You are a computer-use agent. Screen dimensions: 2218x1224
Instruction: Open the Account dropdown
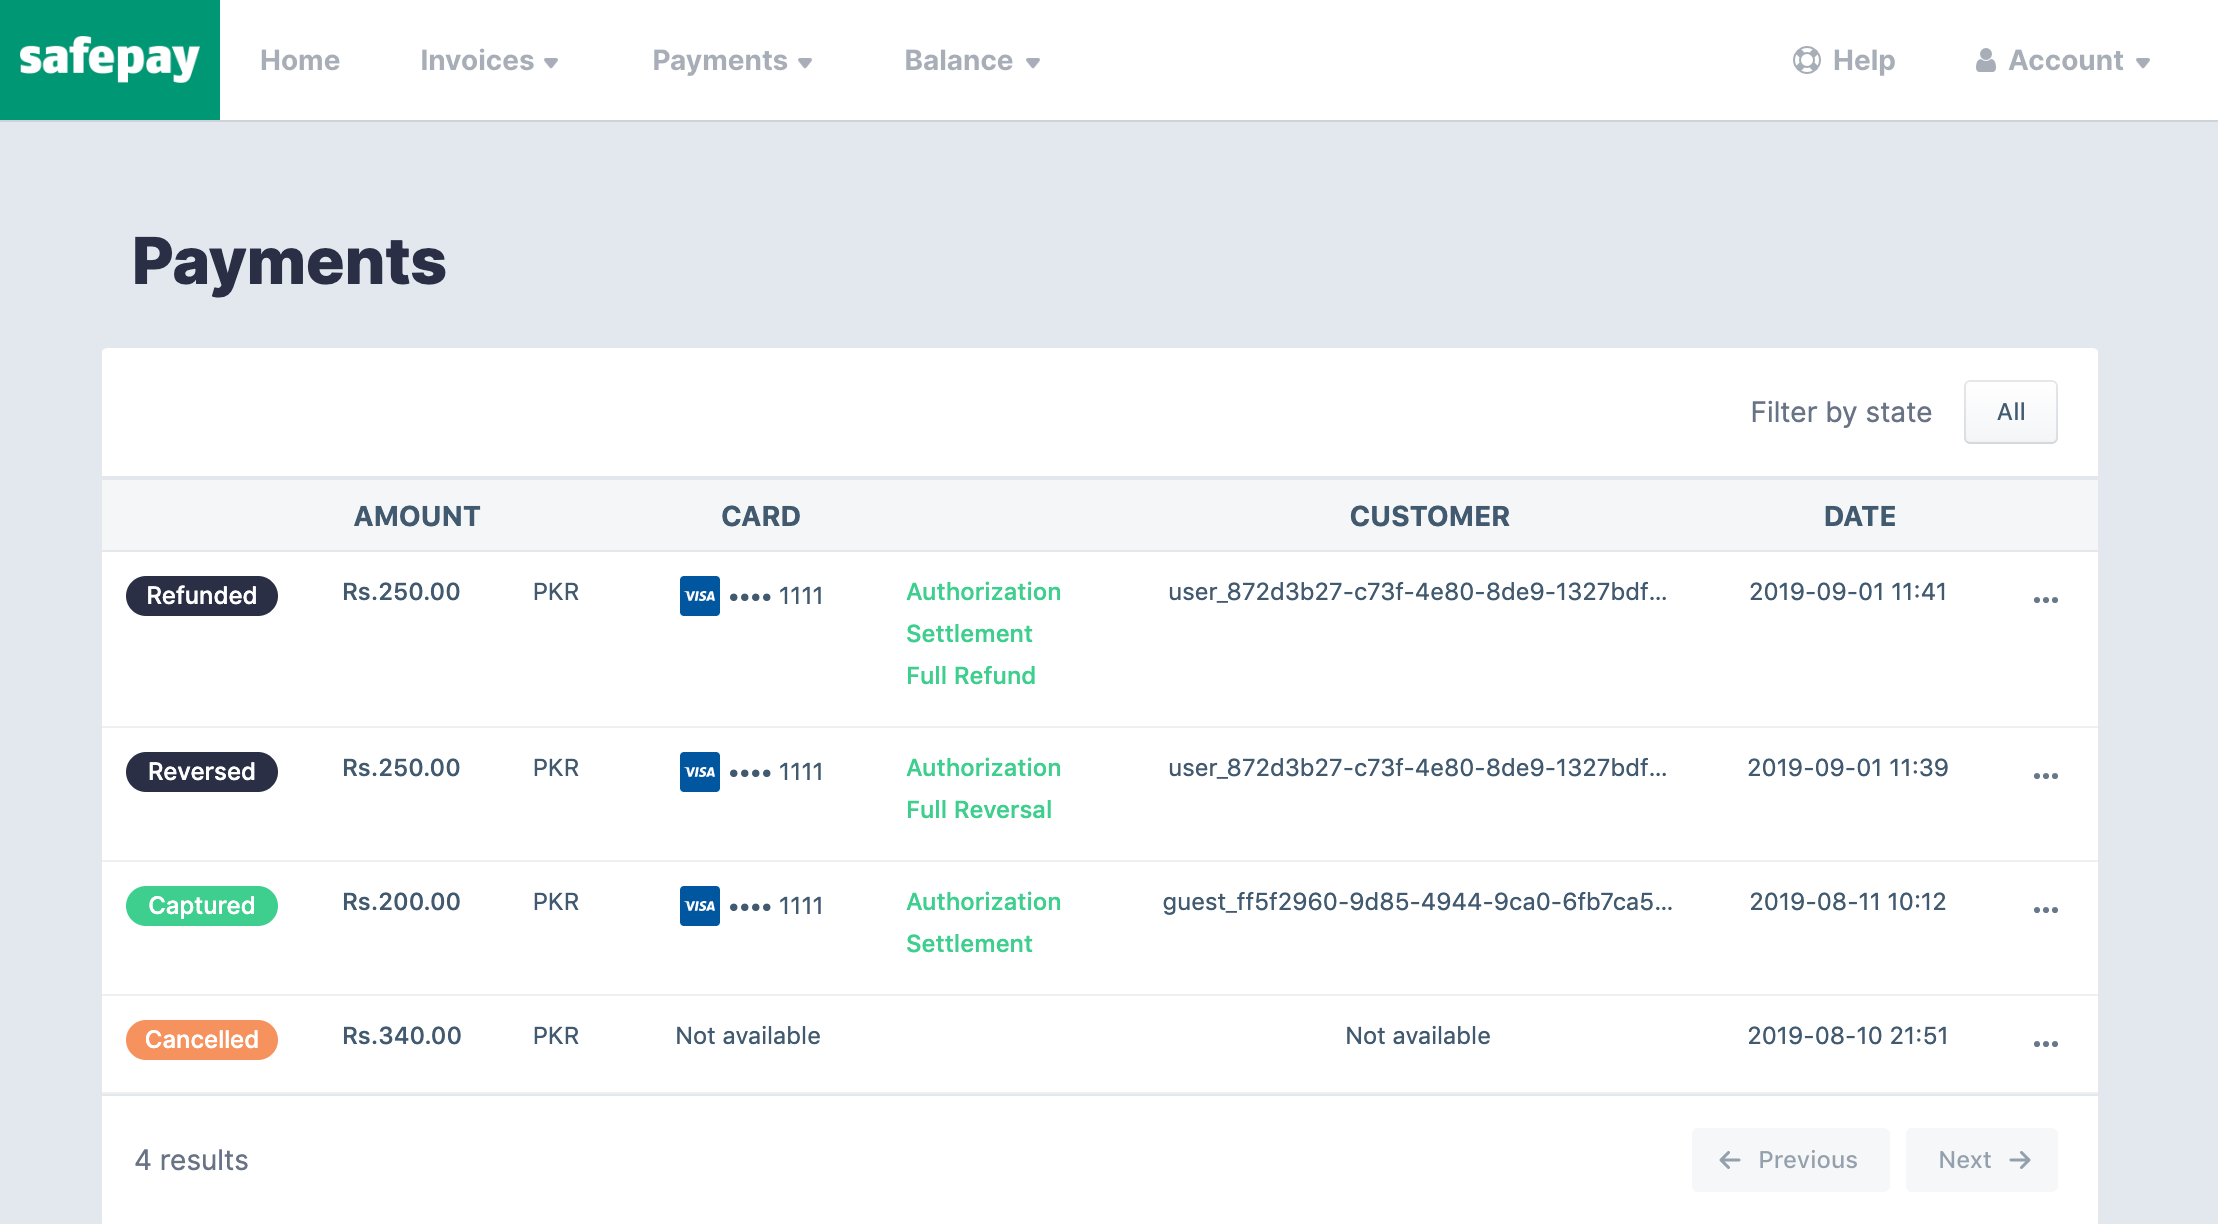pyautogui.click(x=2065, y=60)
